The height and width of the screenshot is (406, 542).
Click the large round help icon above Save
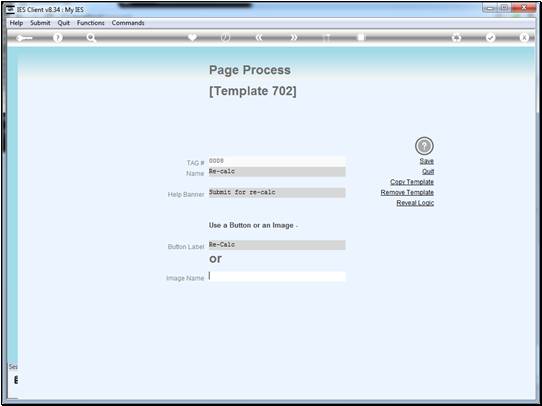pyautogui.click(x=424, y=146)
